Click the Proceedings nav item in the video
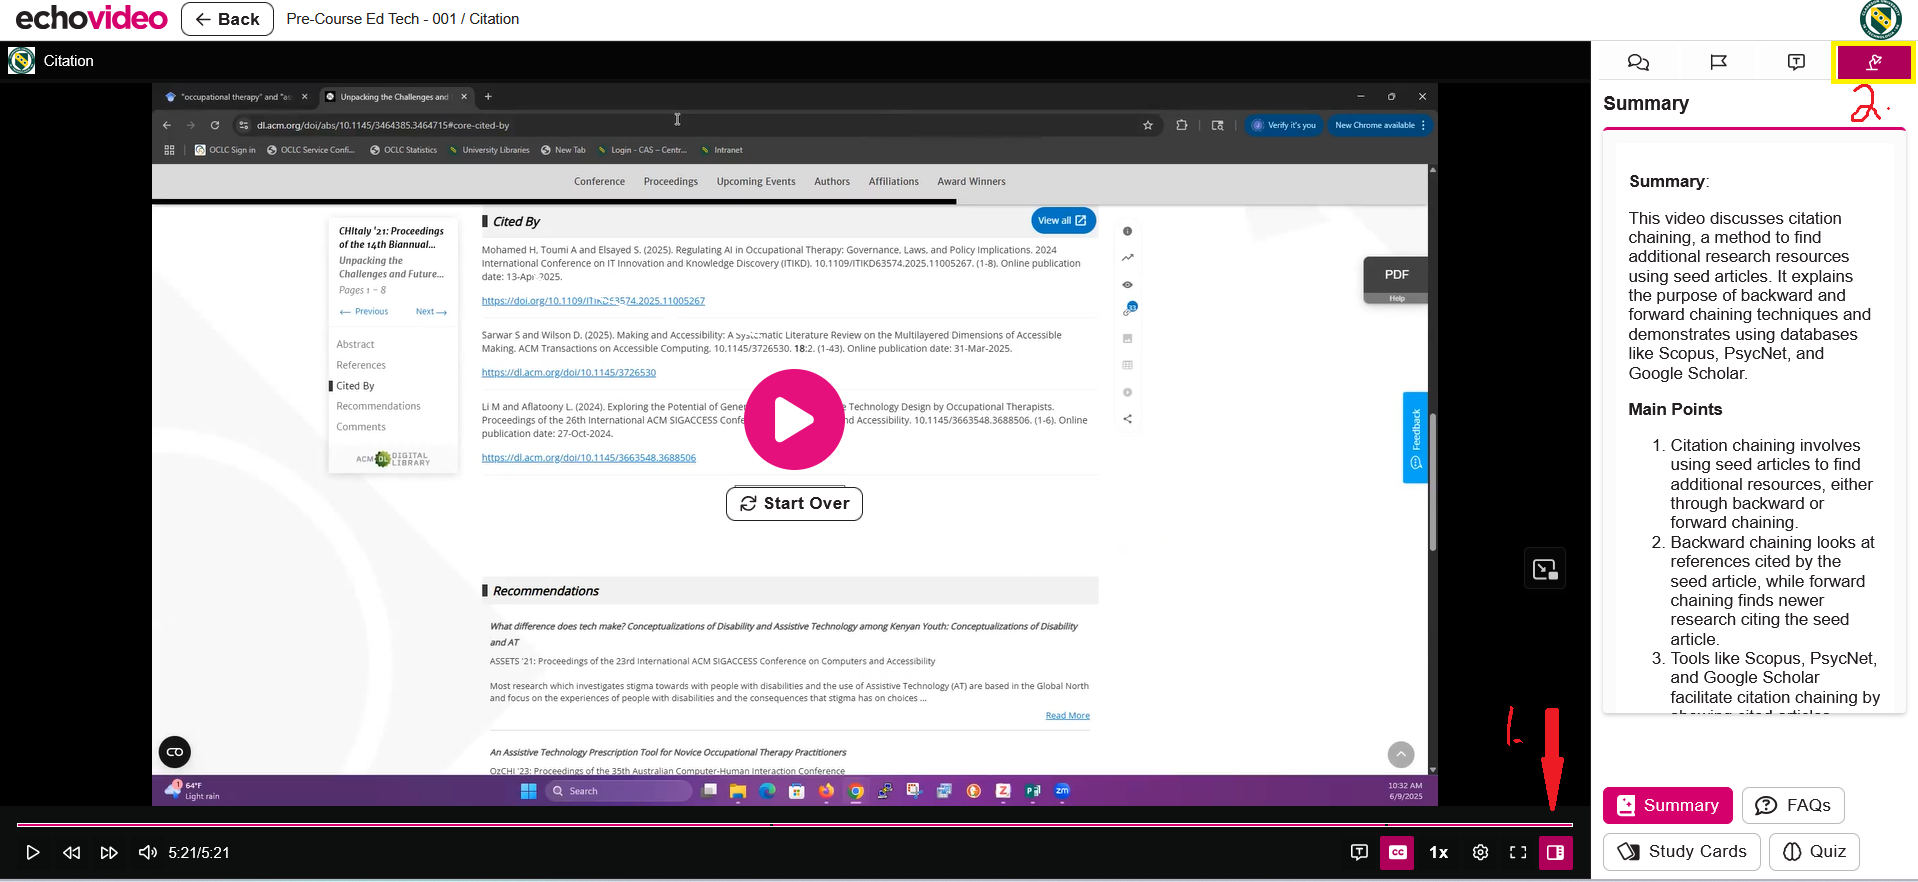 (x=670, y=181)
